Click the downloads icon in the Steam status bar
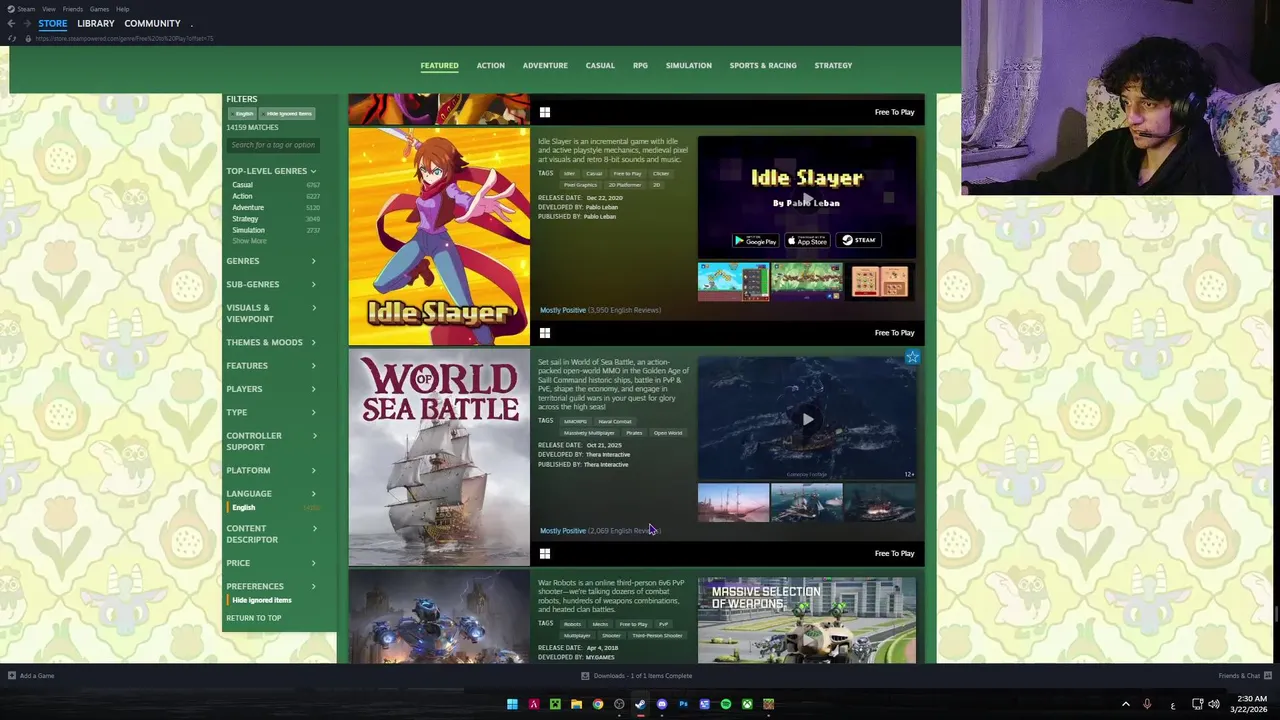 [585, 676]
